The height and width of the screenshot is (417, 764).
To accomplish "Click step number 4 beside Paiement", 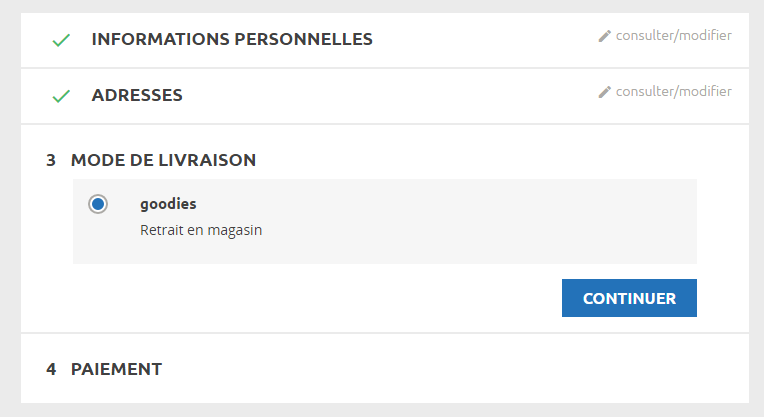I will tap(51, 369).
